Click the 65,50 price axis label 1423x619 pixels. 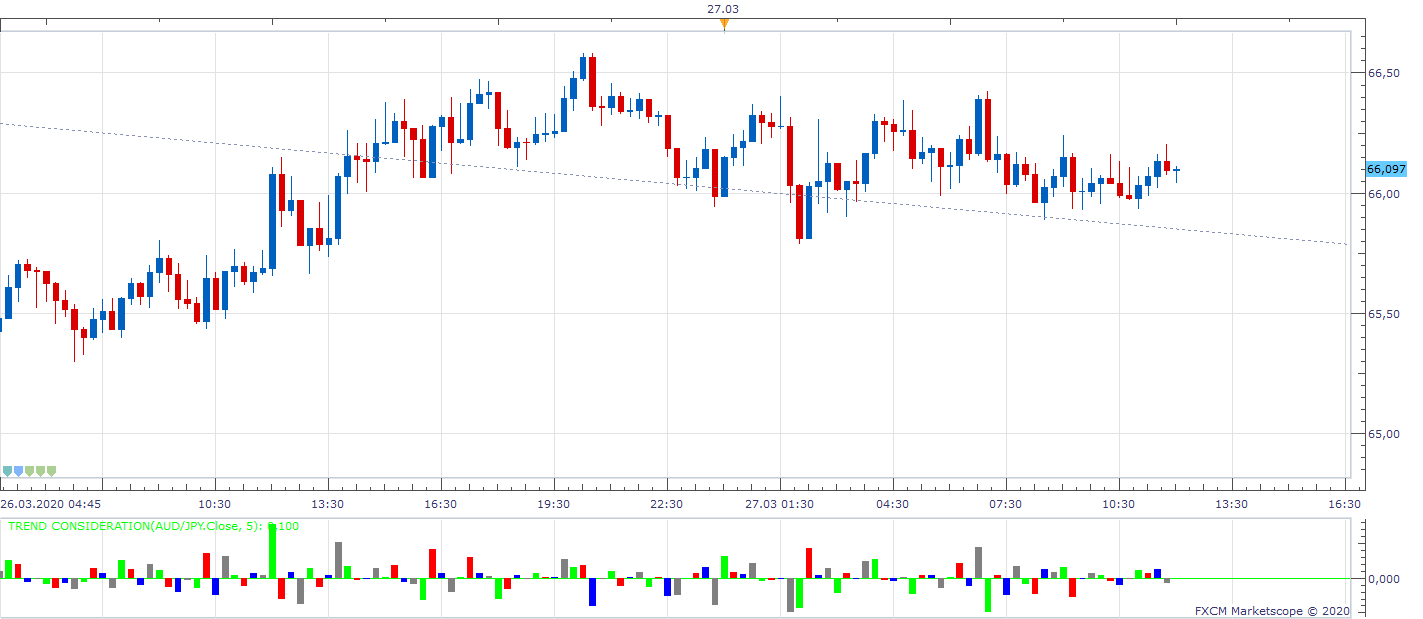pos(1383,314)
